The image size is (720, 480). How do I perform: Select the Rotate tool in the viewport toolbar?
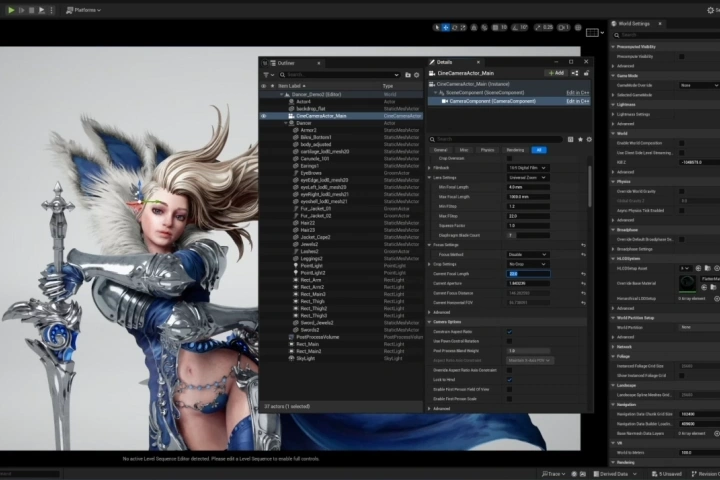[x=454, y=28]
